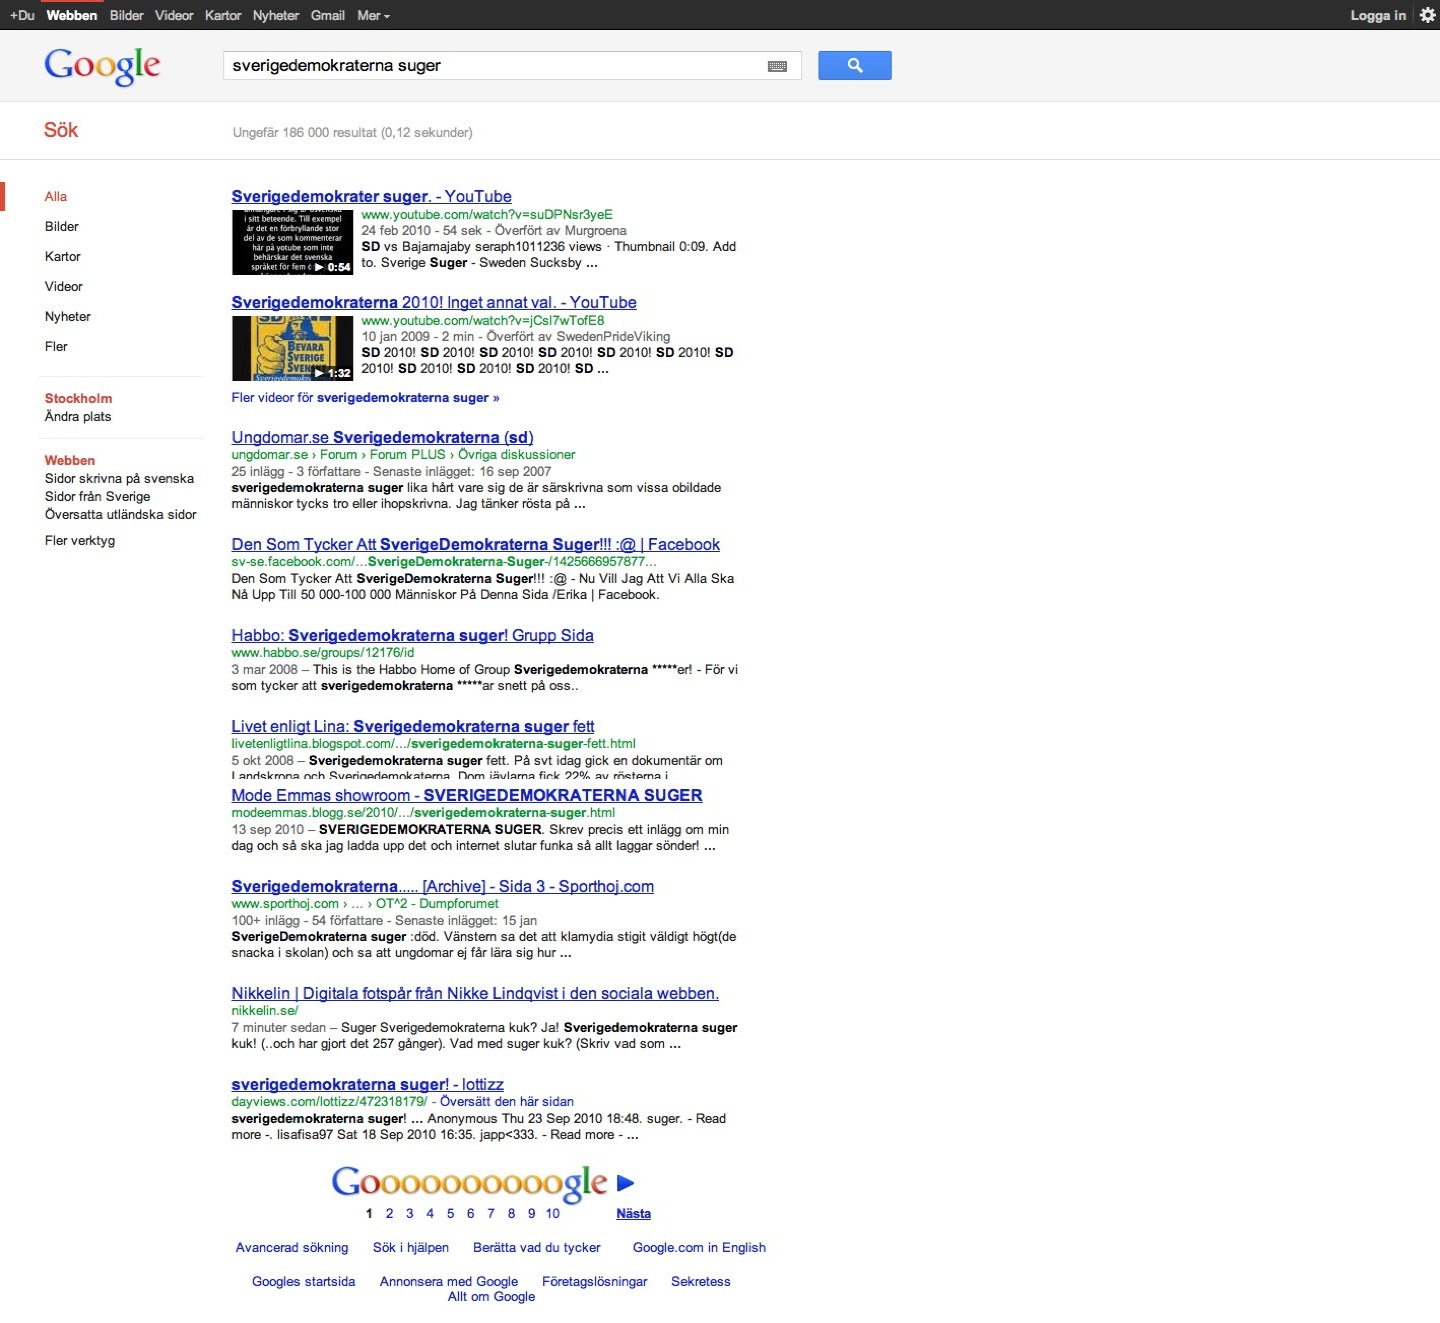Open Gmail from the top bar
1440x1323 pixels.
click(x=328, y=15)
